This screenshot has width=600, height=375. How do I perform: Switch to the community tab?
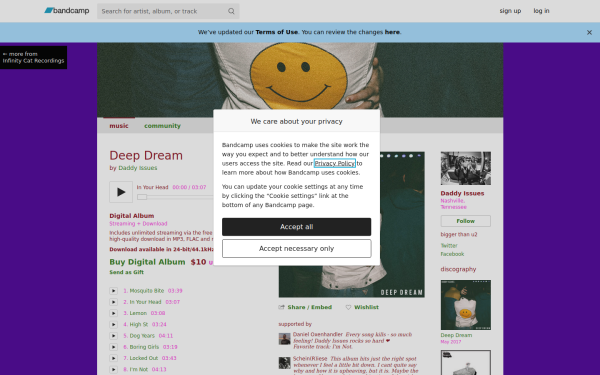162,126
